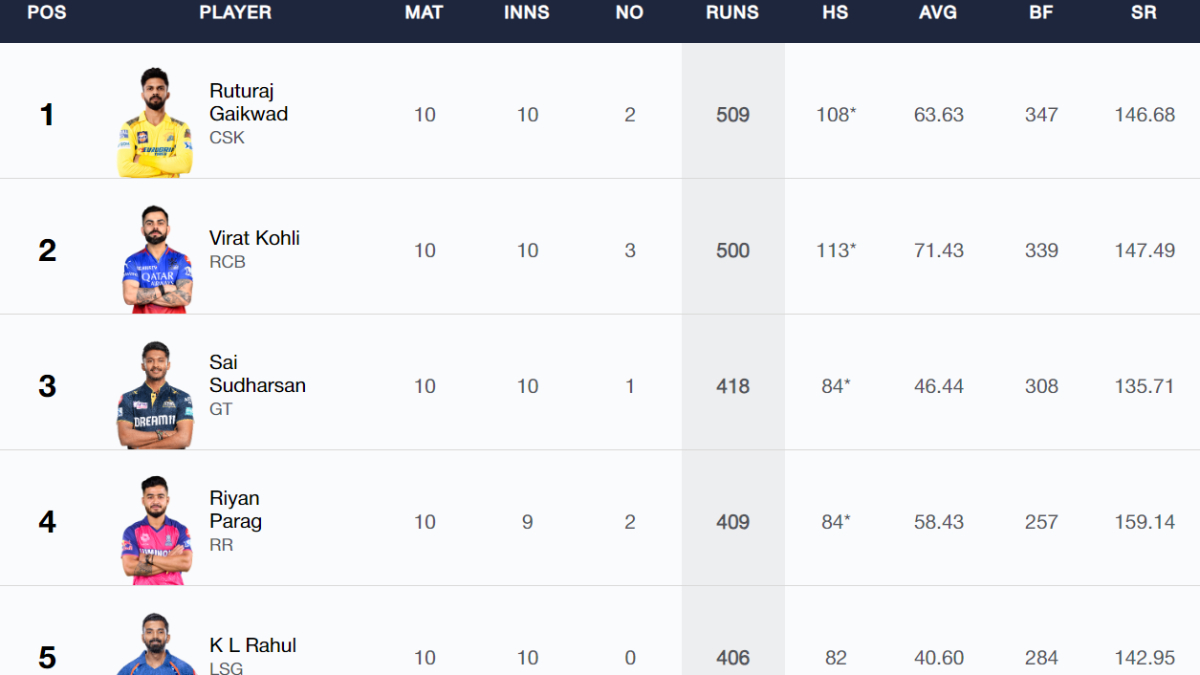Click the BF column header
Image resolution: width=1200 pixels, height=675 pixels.
pos(1041,13)
